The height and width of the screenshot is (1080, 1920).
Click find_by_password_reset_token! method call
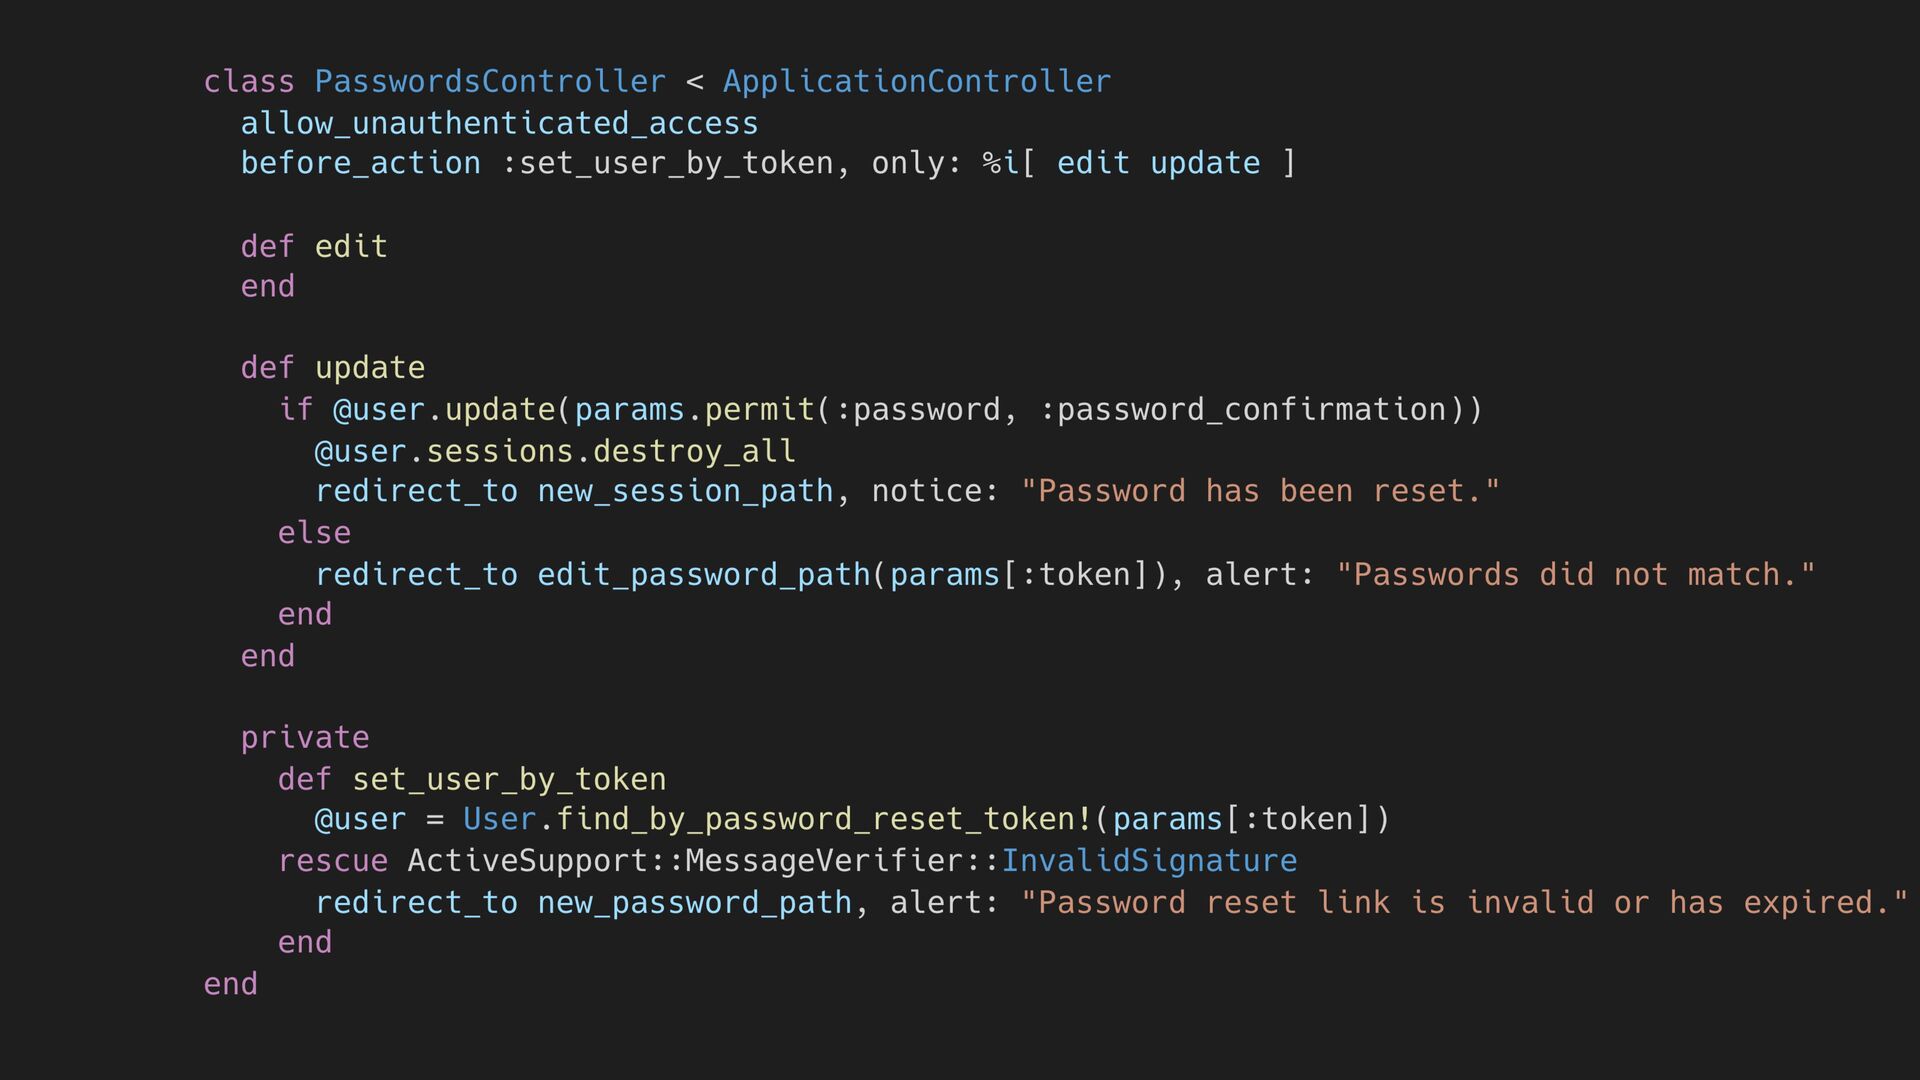coord(824,819)
